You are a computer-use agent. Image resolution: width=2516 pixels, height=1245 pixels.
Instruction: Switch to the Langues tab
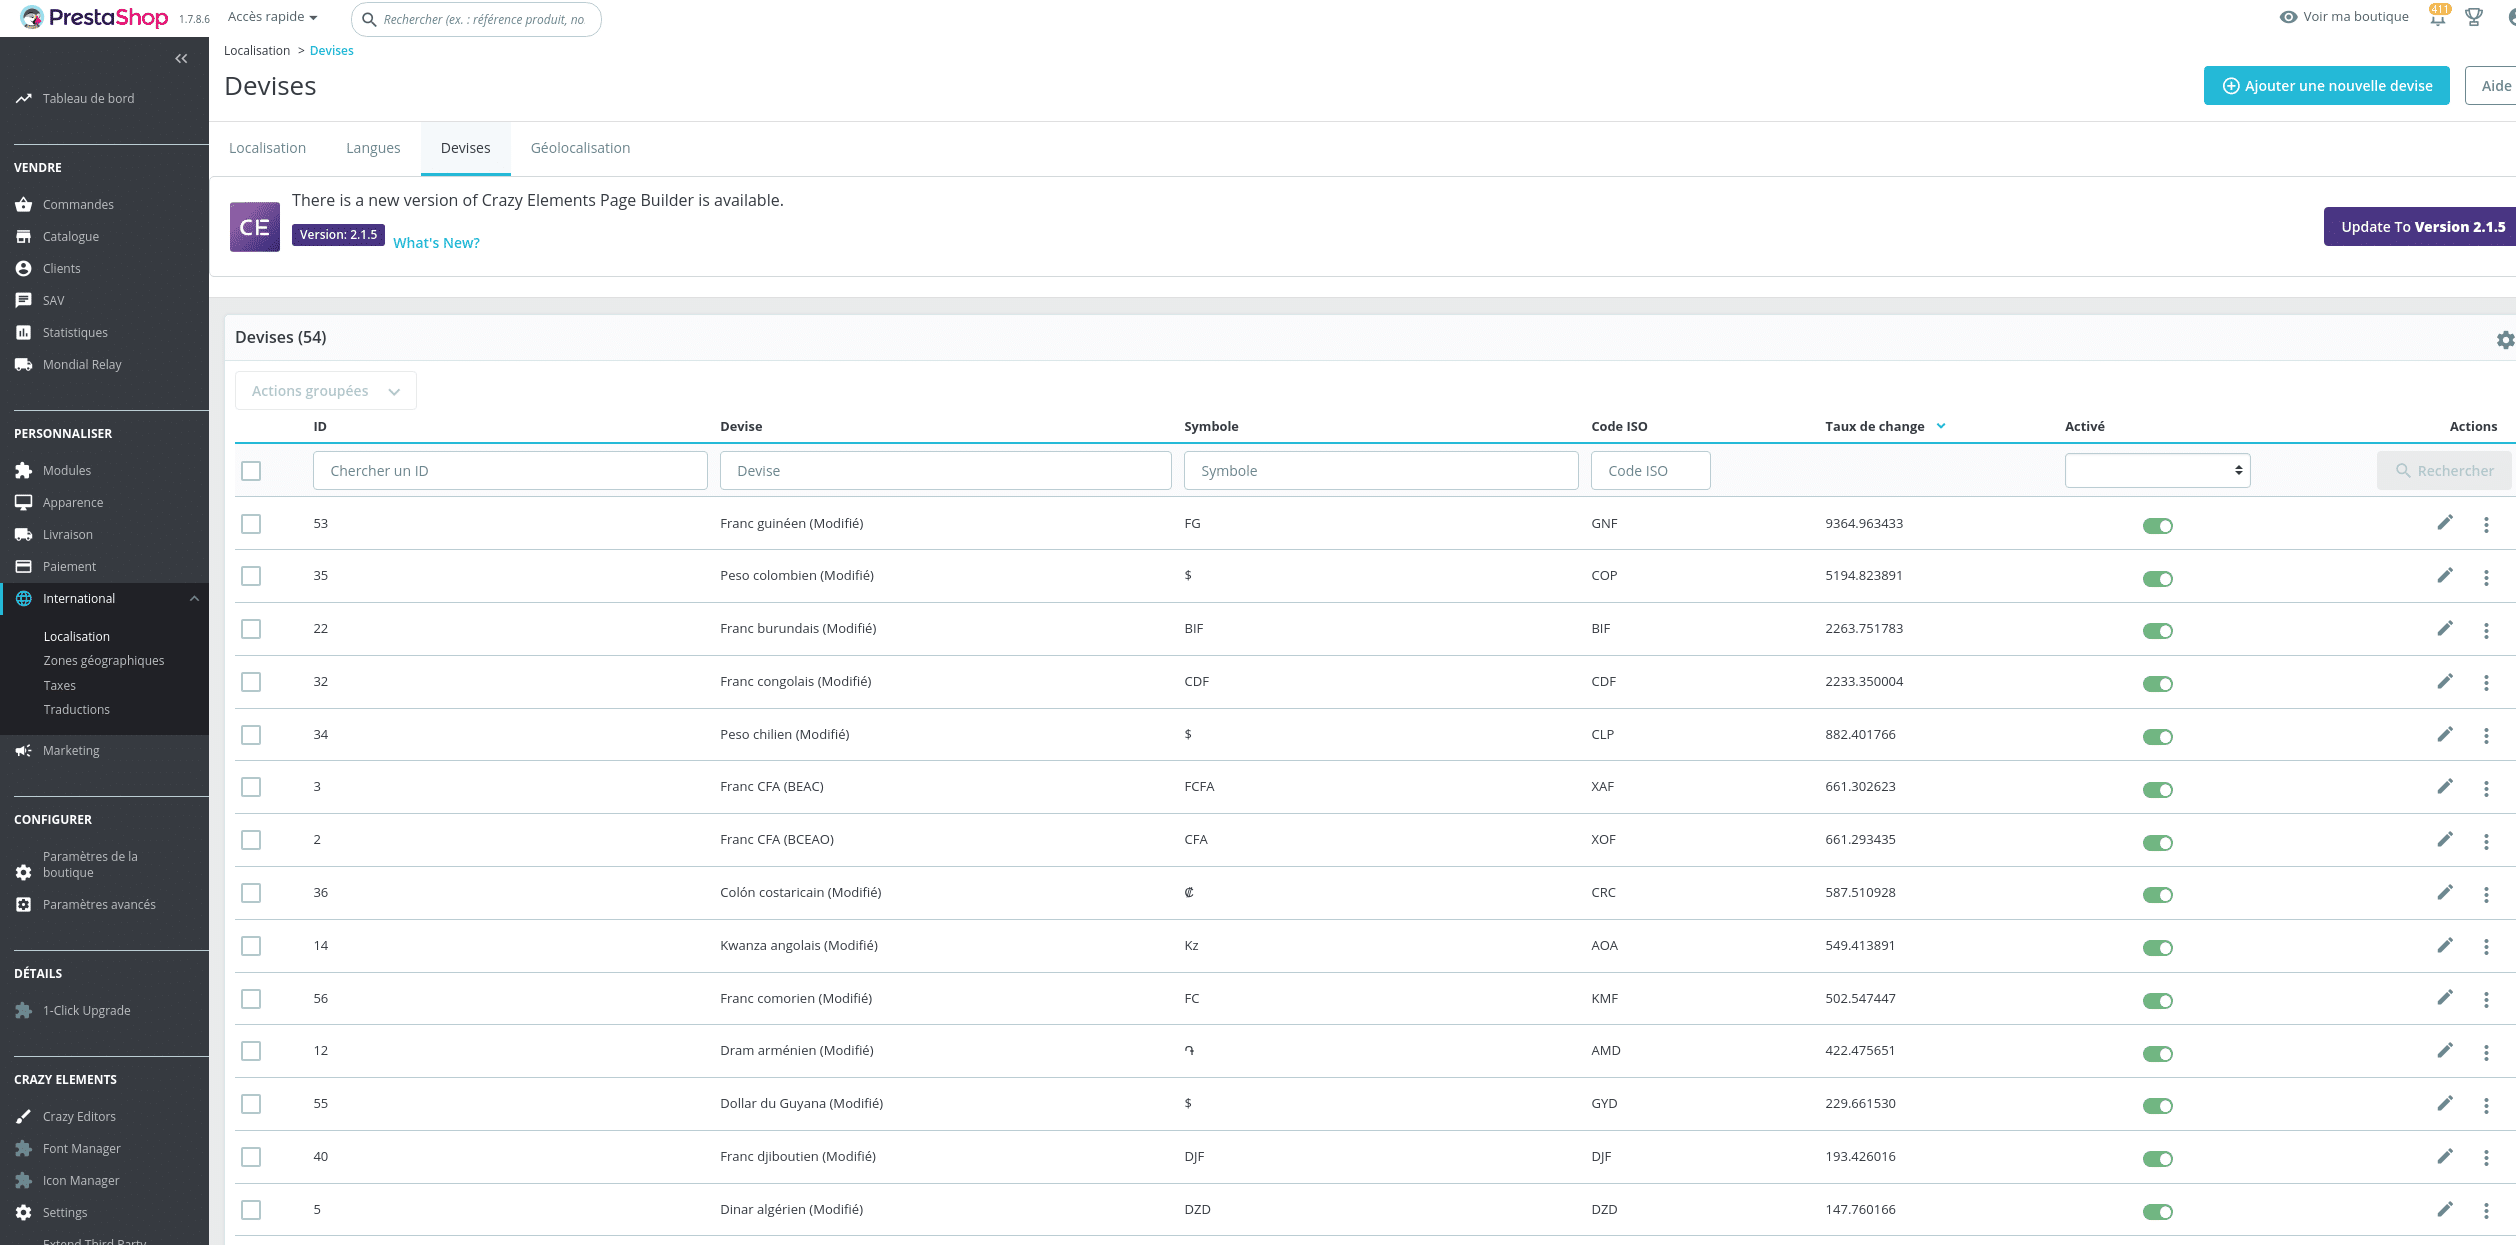tap(373, 148)
